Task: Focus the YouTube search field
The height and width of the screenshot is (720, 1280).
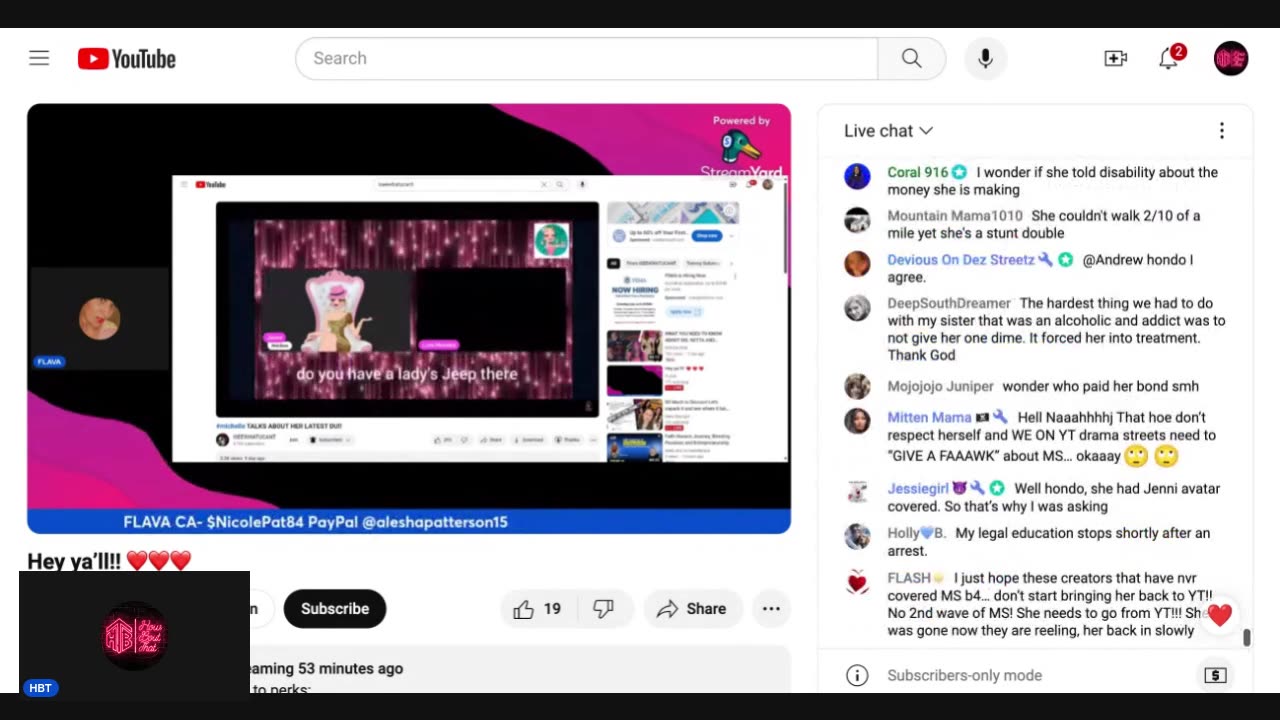Action: click(587, 58)
